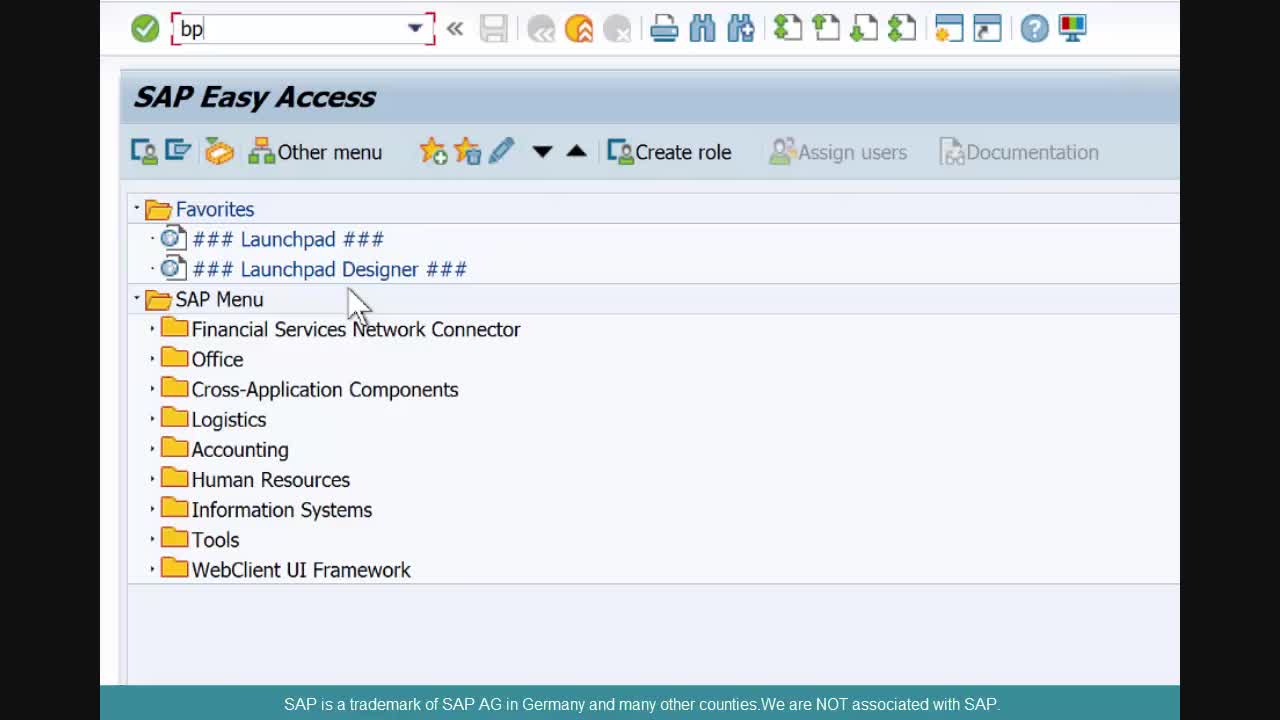Click the Customize Local Layout monitor icon
Screen dimensions: 1280x720
click(x=1073, y=28)
